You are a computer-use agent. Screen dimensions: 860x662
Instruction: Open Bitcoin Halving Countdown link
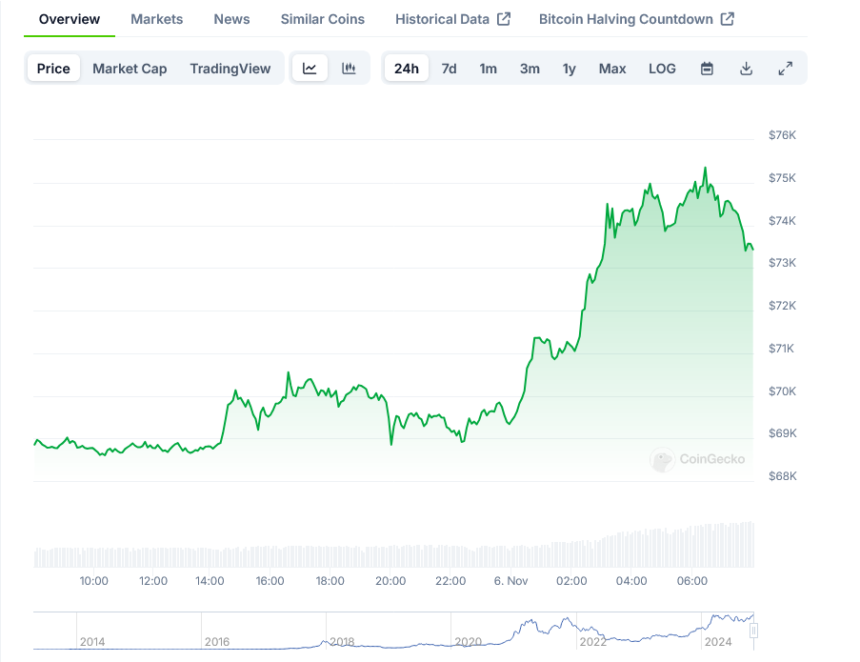pyautogui.click(x=636, y=19)
